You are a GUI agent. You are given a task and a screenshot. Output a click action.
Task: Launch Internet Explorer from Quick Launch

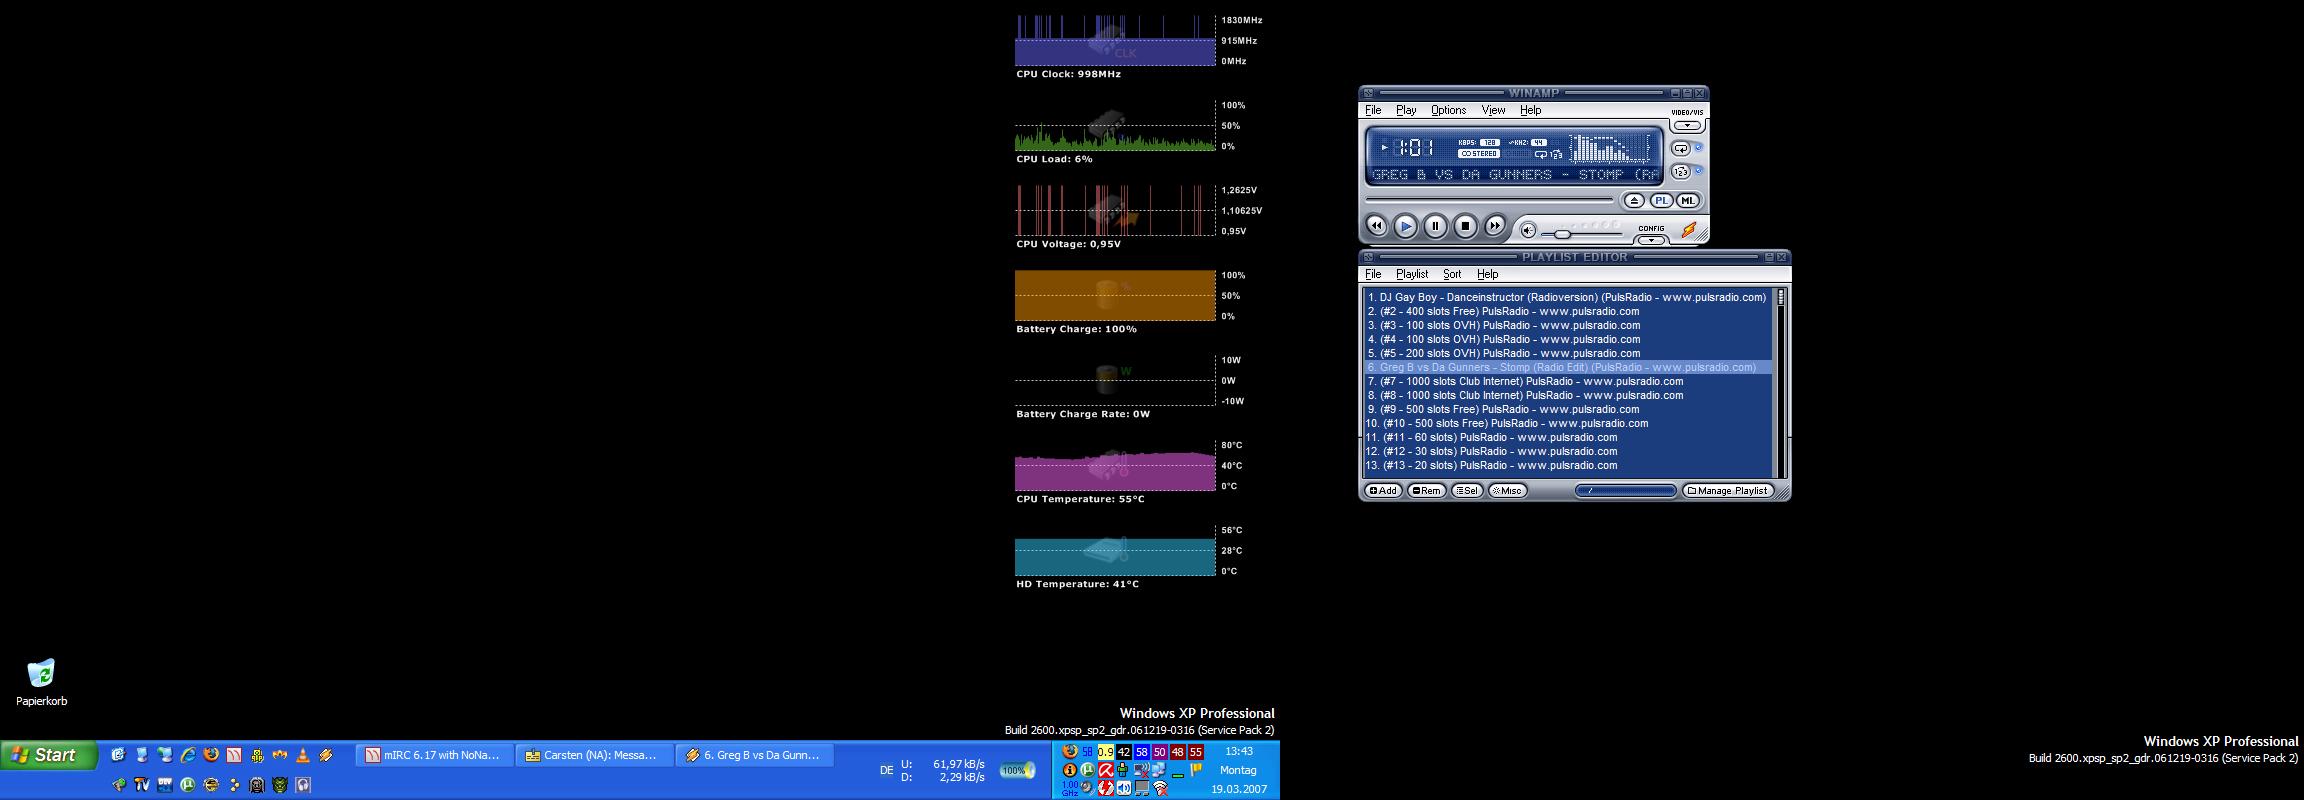(188, 755)
